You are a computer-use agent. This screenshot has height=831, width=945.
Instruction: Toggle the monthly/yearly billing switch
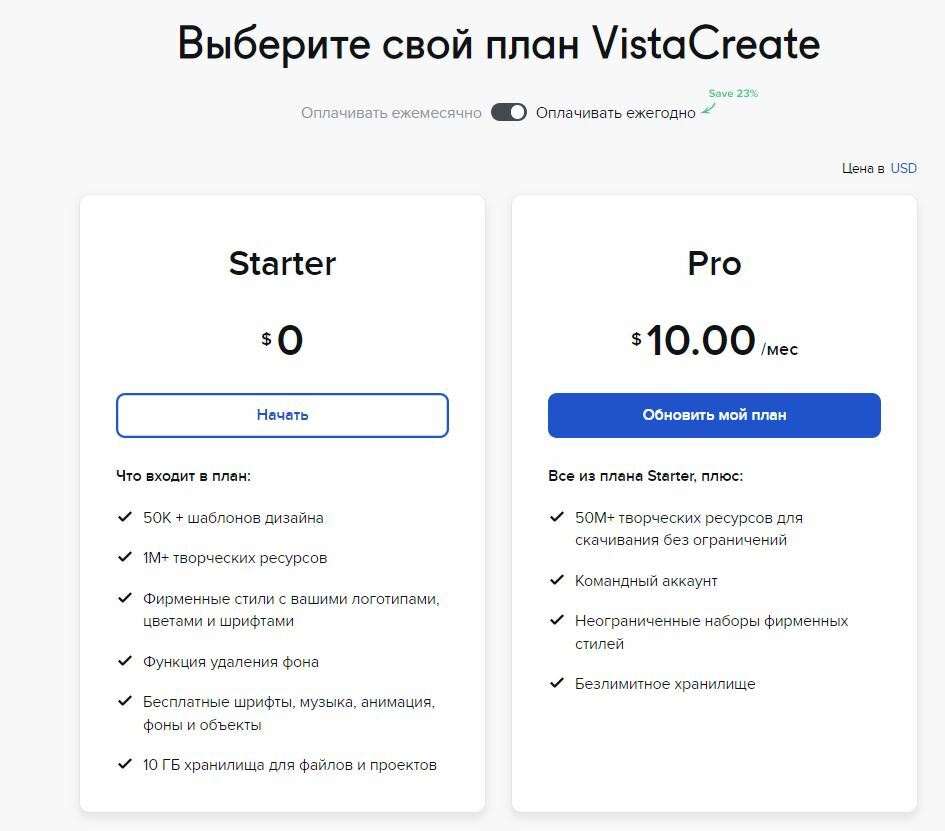click(x=509, y=112)
